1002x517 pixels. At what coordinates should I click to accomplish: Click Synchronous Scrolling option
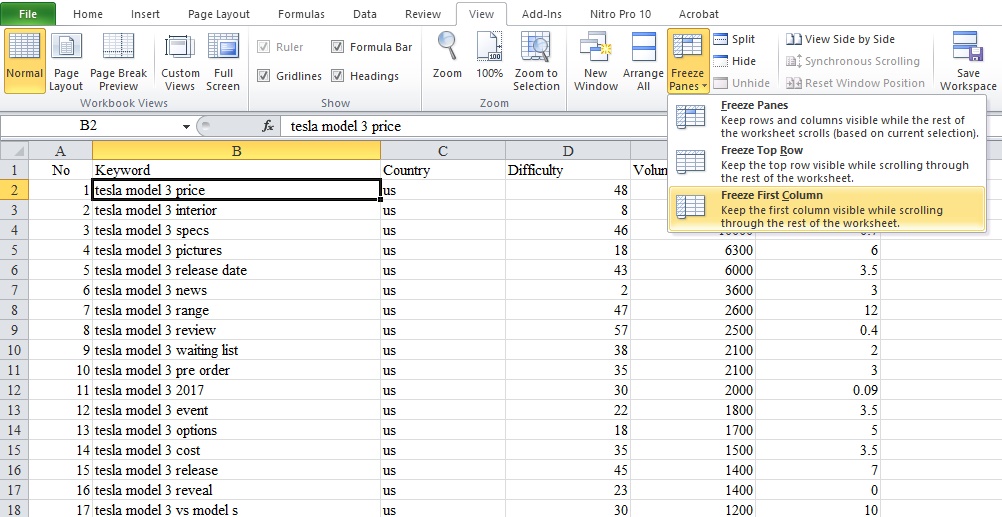(852, 61)
